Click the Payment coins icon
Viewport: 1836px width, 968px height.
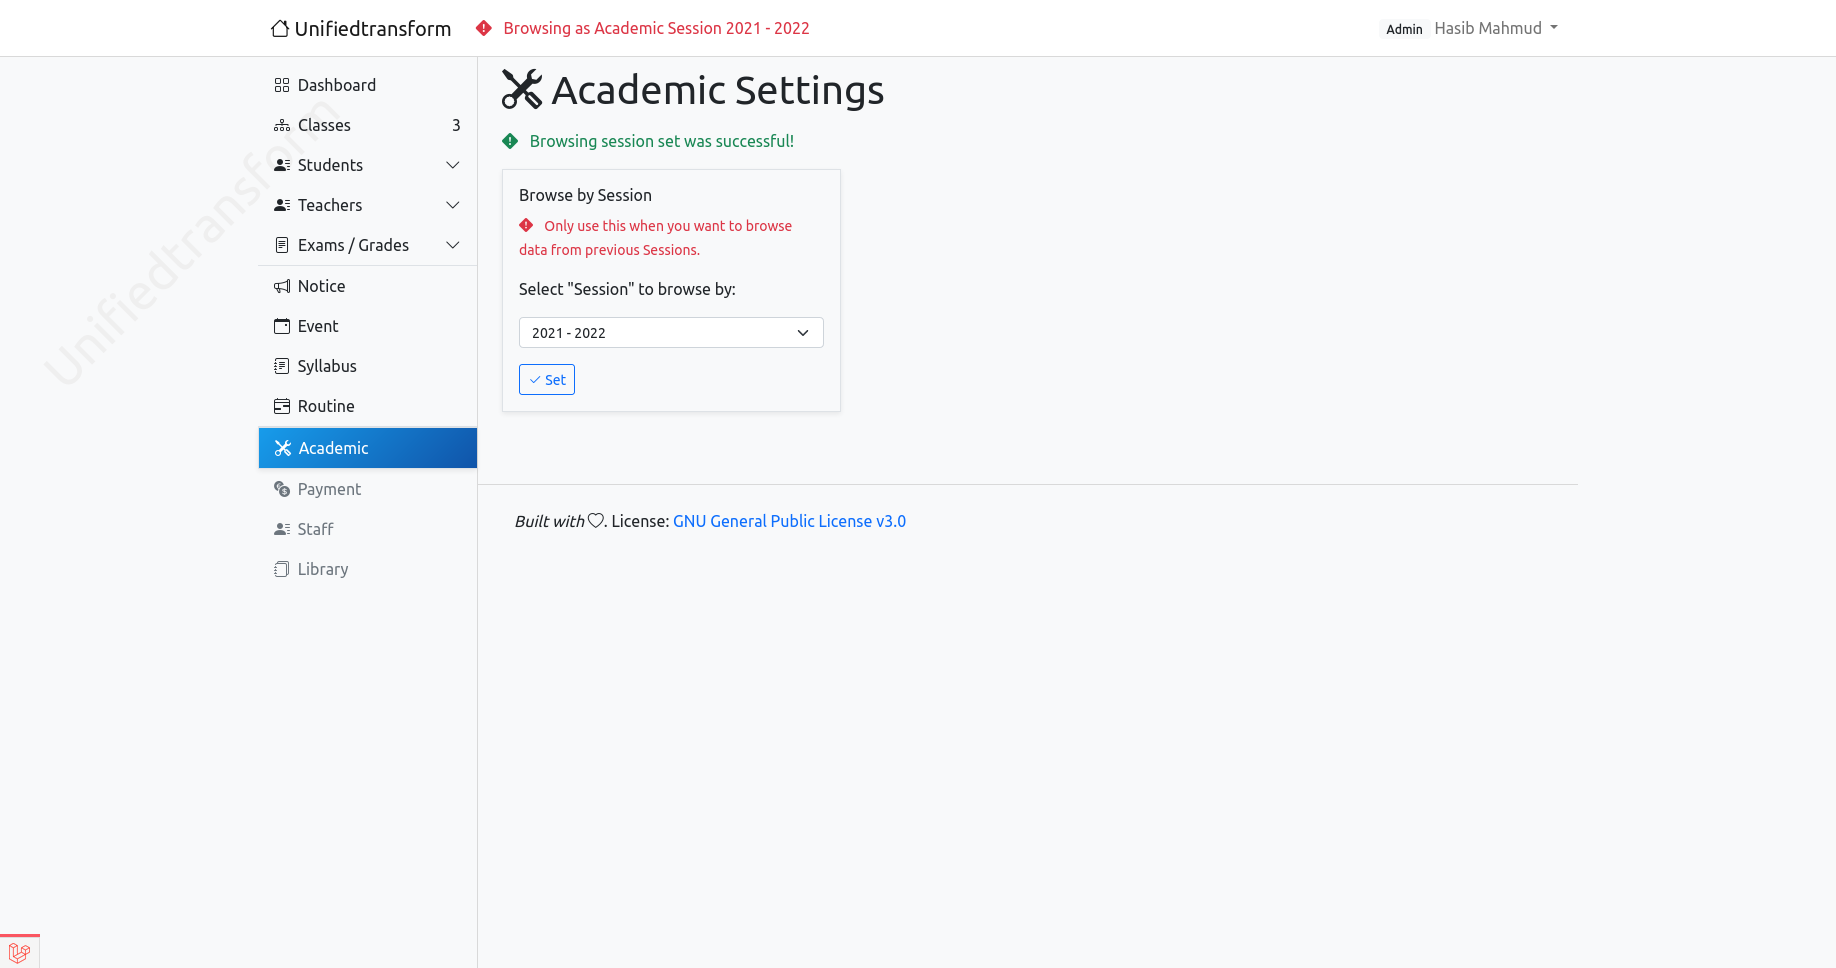[282, 489]
